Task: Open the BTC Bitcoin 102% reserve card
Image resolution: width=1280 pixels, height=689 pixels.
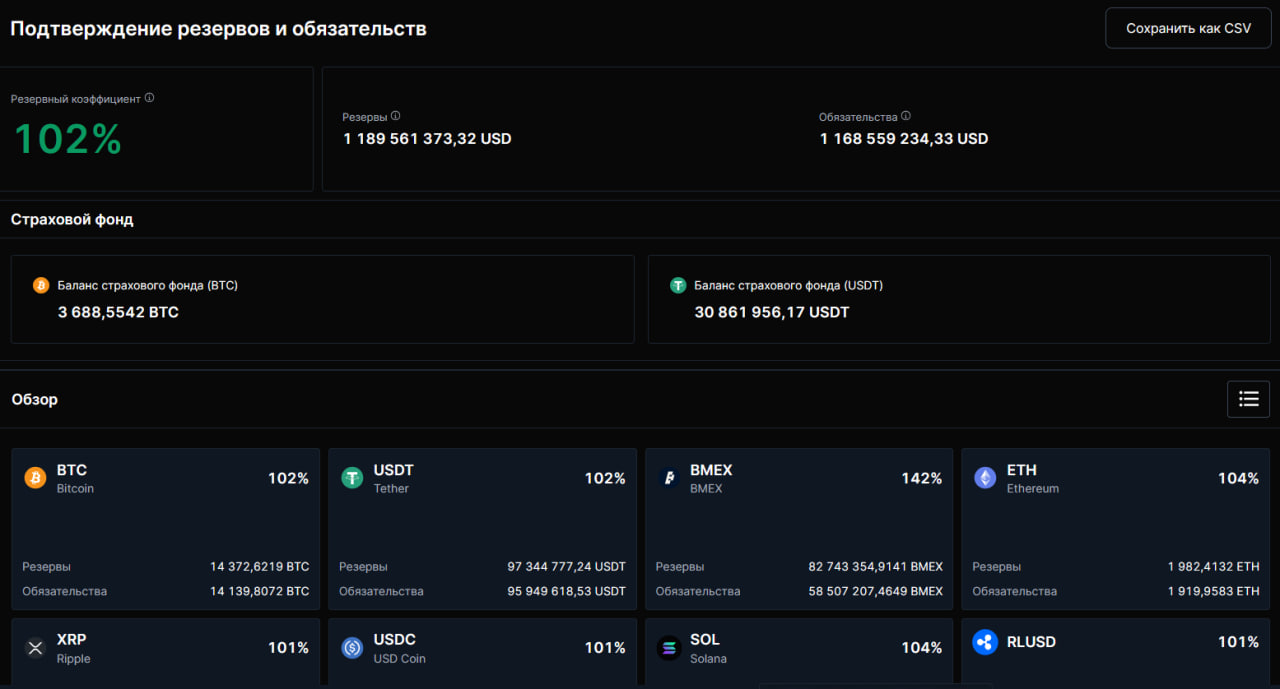Action: [166, 529]
